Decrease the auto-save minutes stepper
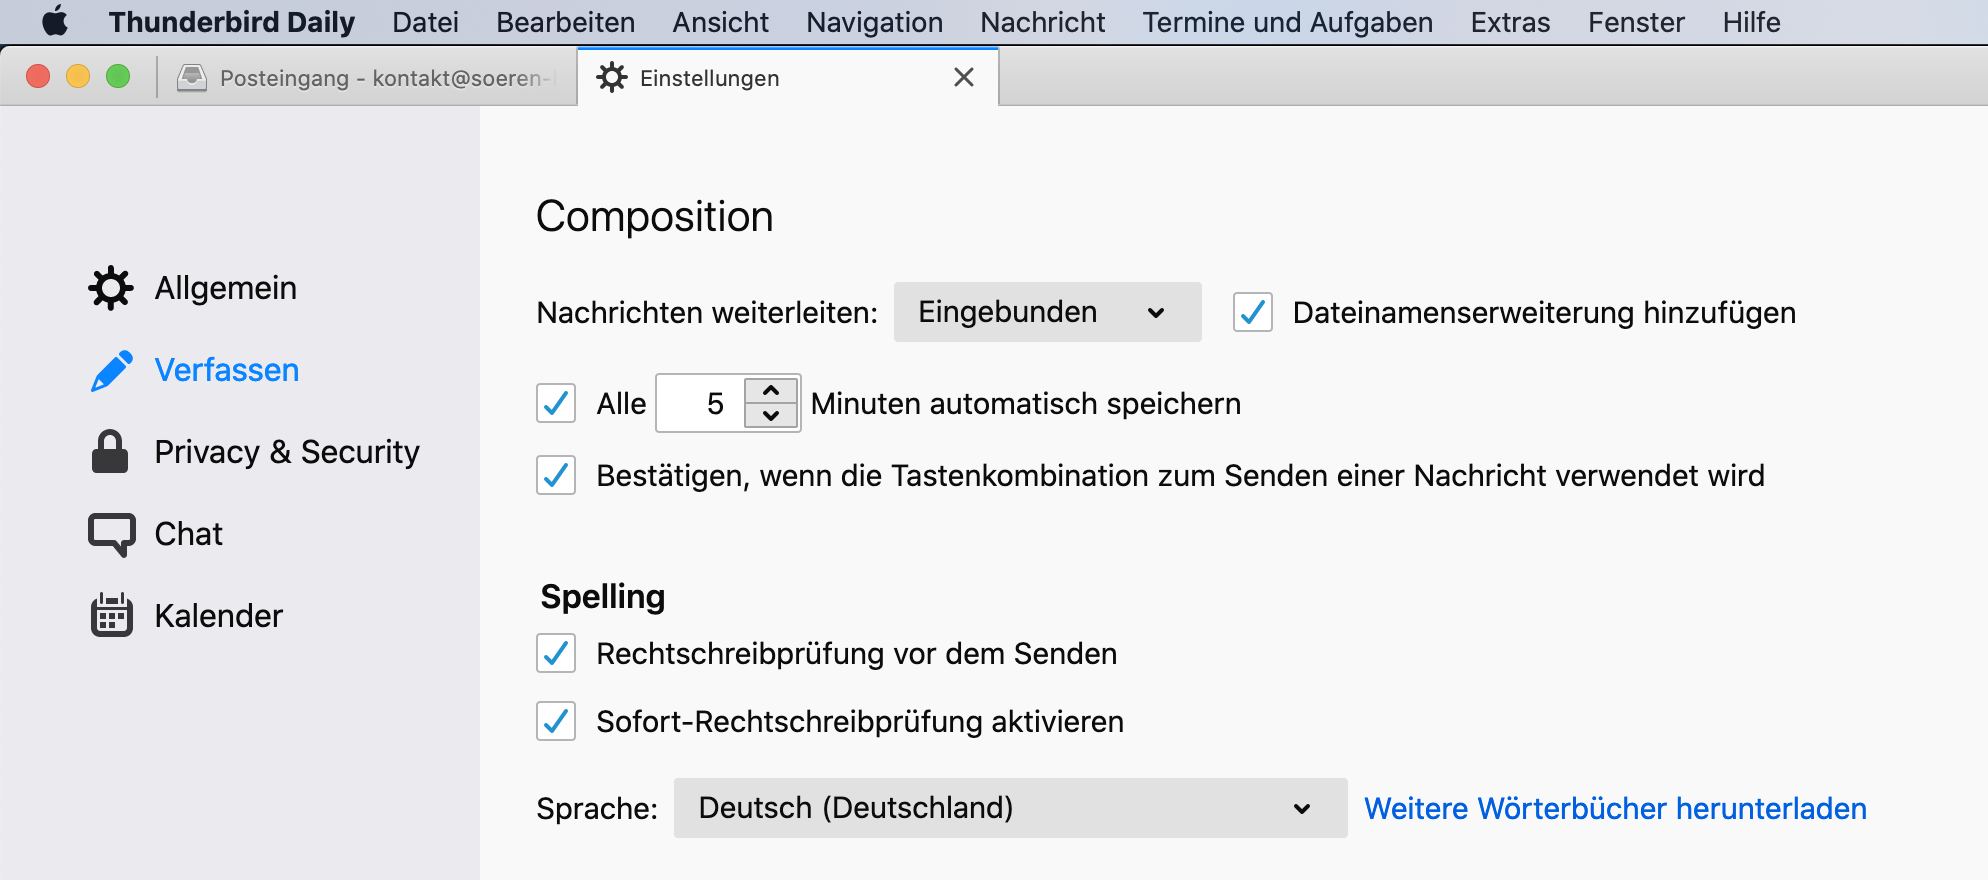 [771, 416]
